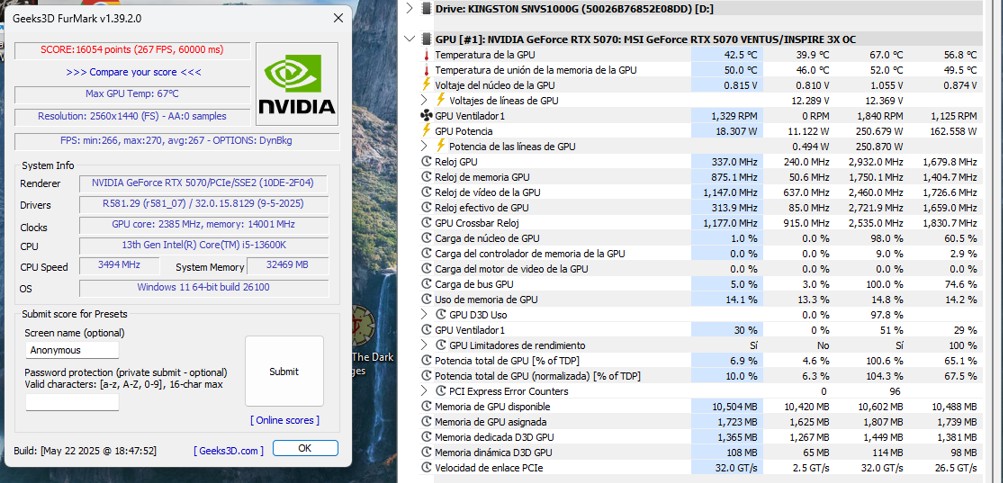Click icon beside Carga del motor de video
Viewport: 1003px width, 483px height.
click(427, 269)
